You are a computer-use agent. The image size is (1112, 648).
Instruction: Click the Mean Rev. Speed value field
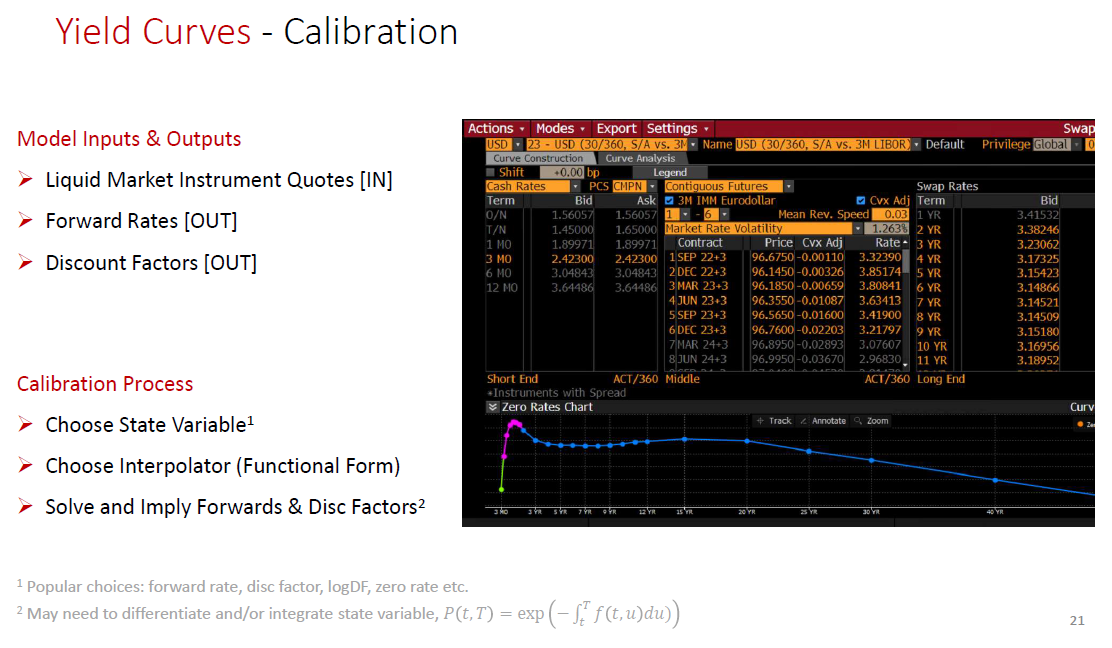point(891,214)
